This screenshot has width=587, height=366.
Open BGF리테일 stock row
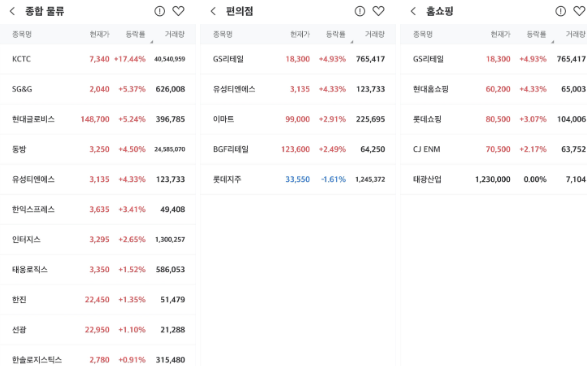pyautogui.click(x=298, y=149)
